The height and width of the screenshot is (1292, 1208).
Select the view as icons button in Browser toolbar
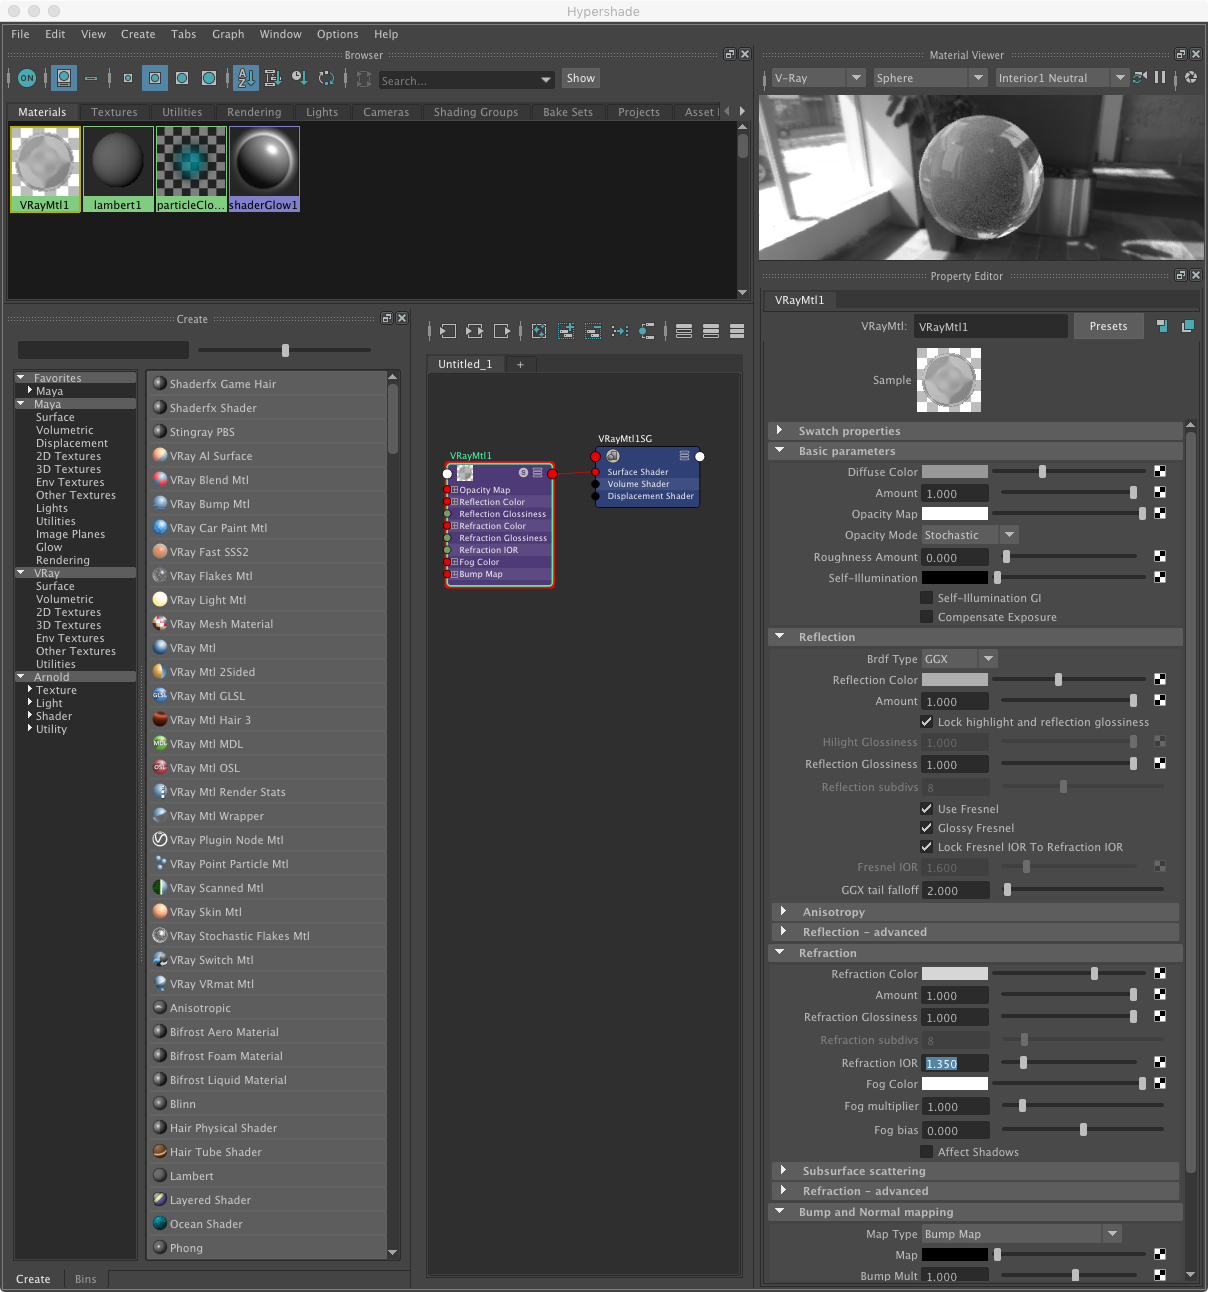64,78
